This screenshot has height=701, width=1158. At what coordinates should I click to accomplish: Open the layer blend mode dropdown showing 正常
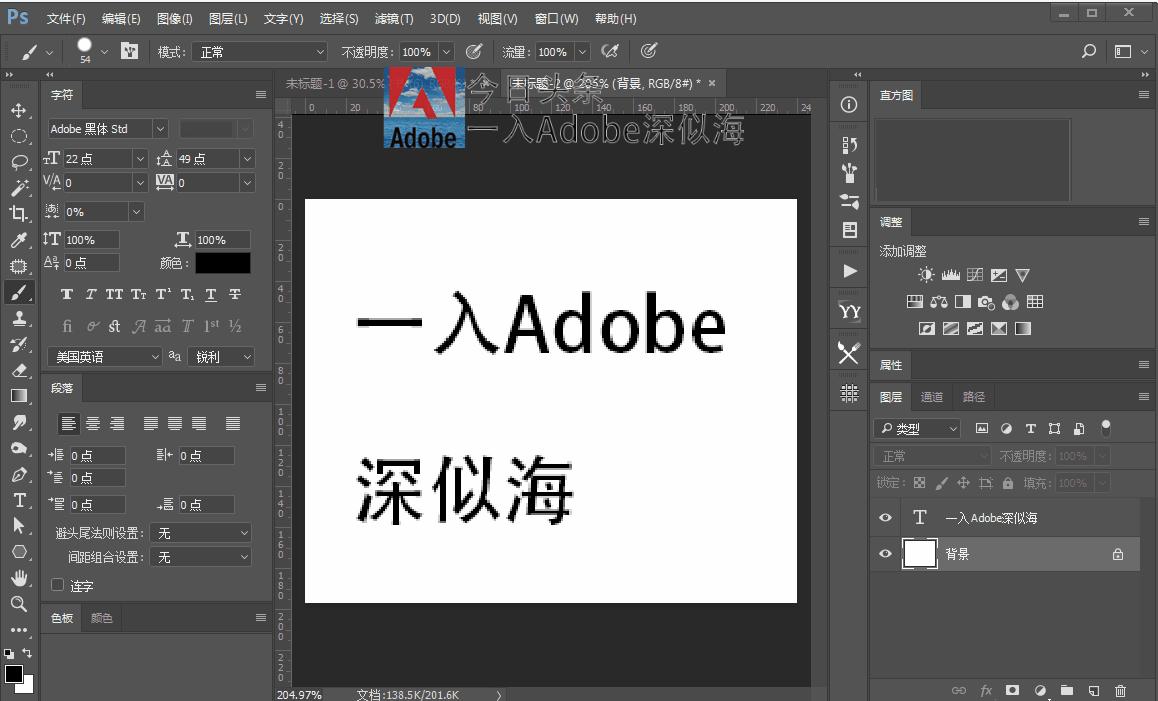click(930, 455)
